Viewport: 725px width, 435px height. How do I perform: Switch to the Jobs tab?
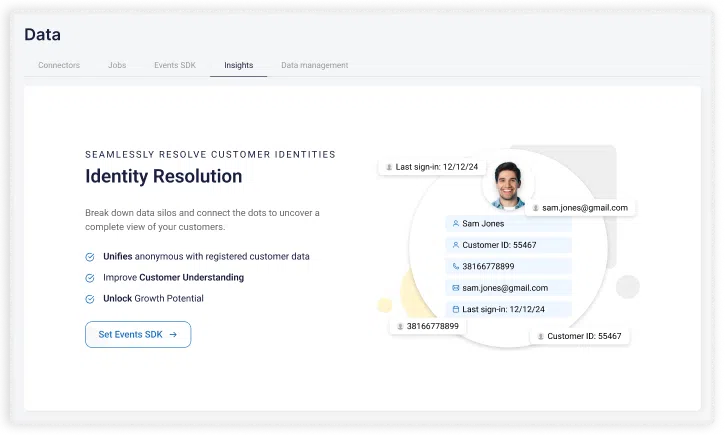point(117,65)
